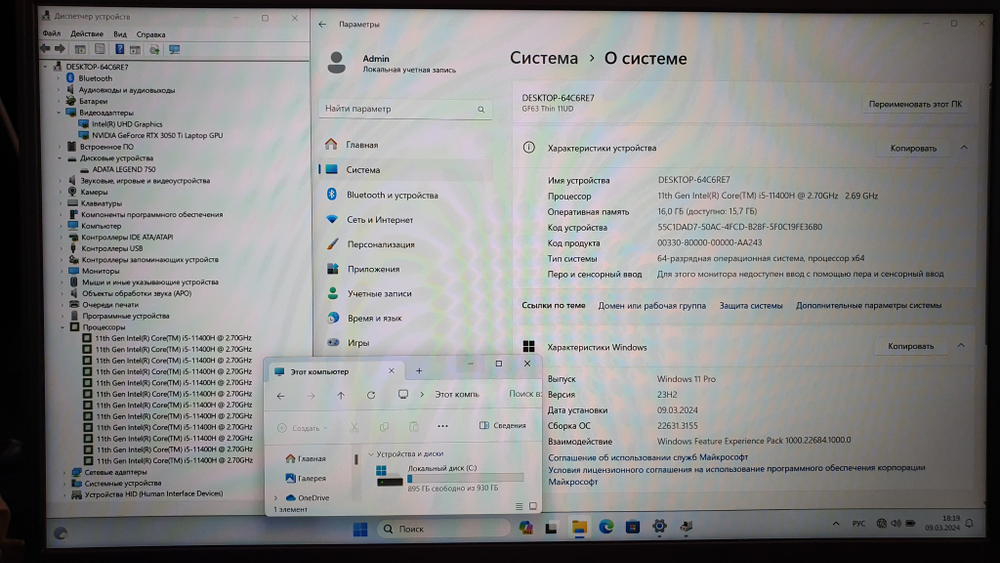This screenshot has width=1000, height=563.
Task: Expand the Bluetooth node in Device Manager
Action: (x=59, y=78)
